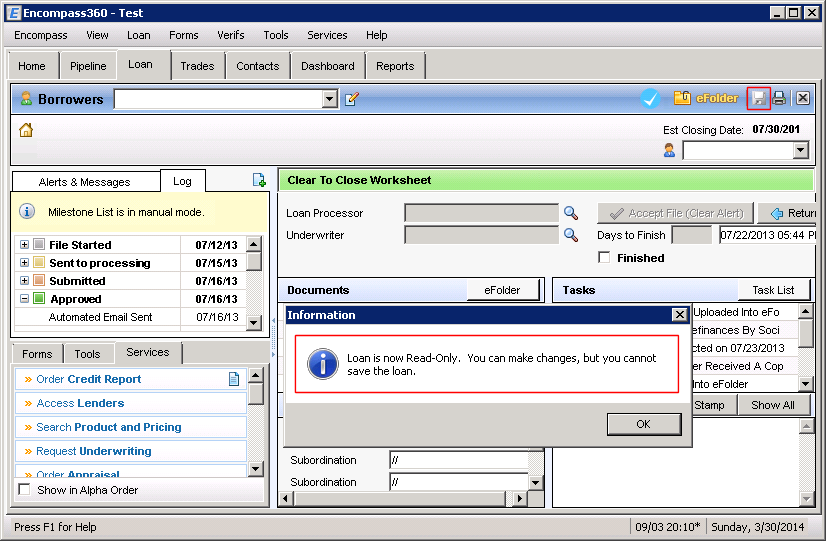826x541 pixels.
Task: Open the Task List button
Action: click(x=773, y=290)
